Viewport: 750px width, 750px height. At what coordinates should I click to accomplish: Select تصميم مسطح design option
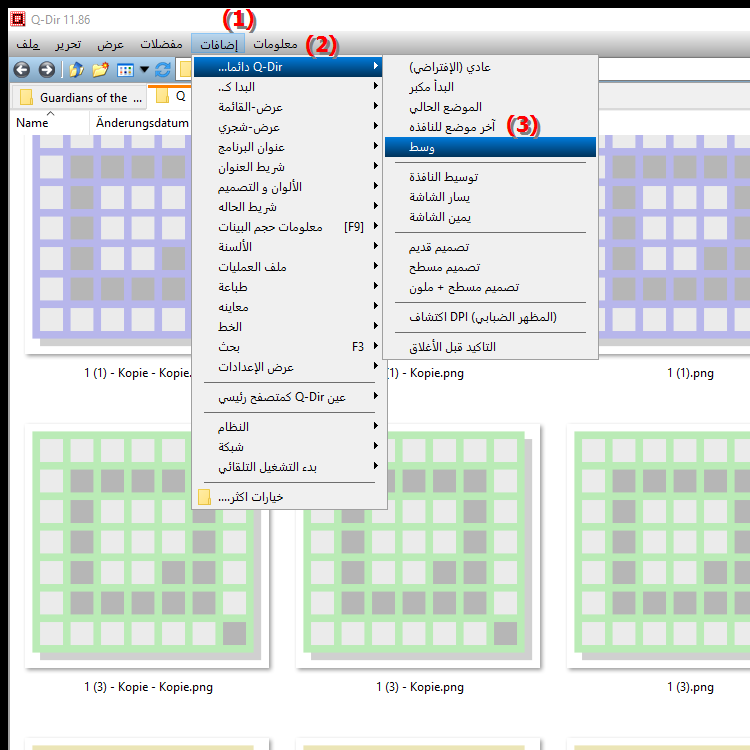point(490,267)
